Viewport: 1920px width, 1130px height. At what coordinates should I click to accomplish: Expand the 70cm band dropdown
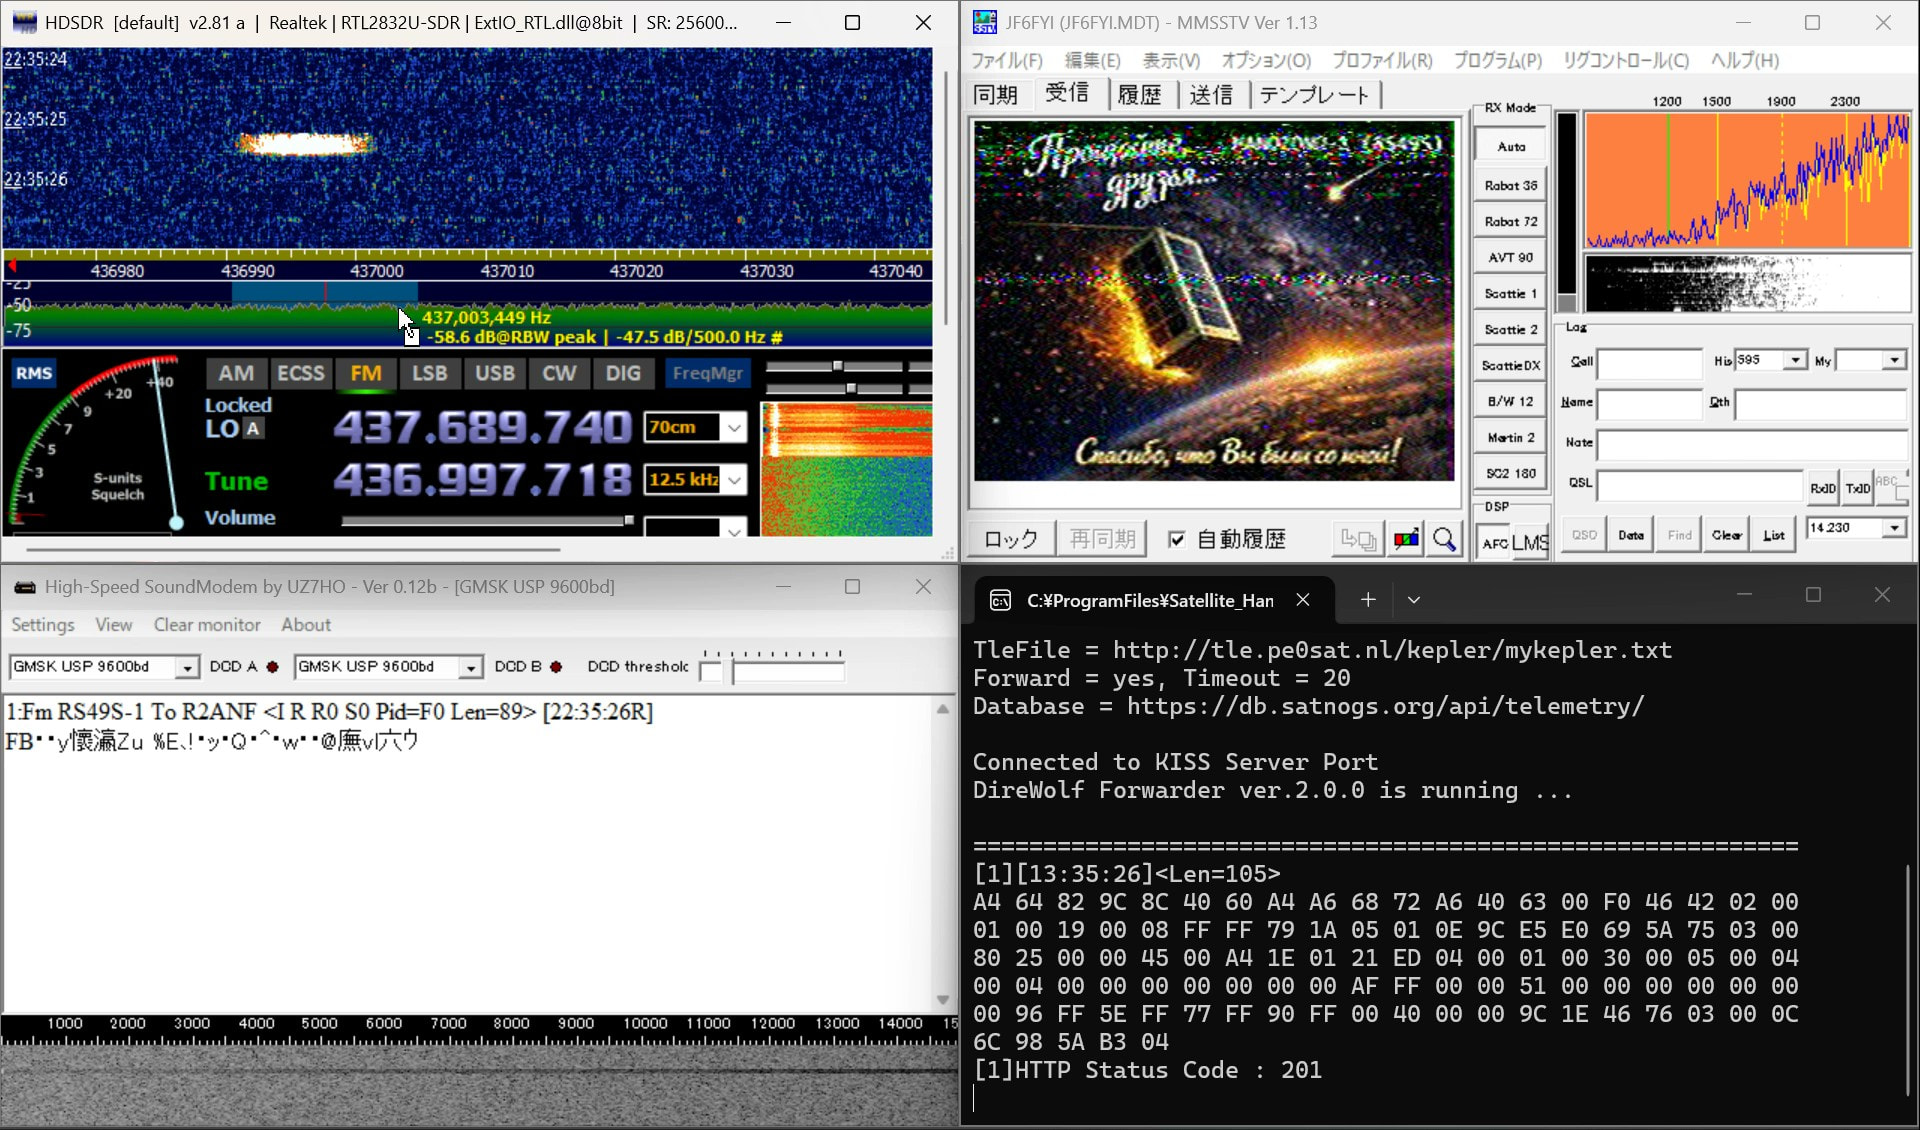point(734,428)
